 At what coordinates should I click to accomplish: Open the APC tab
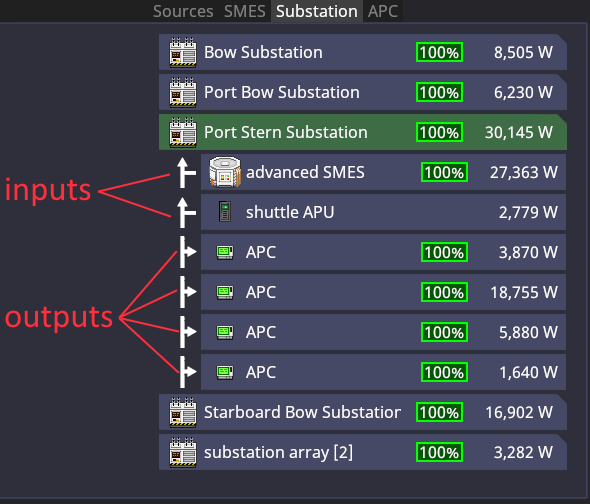coord(383,11)
